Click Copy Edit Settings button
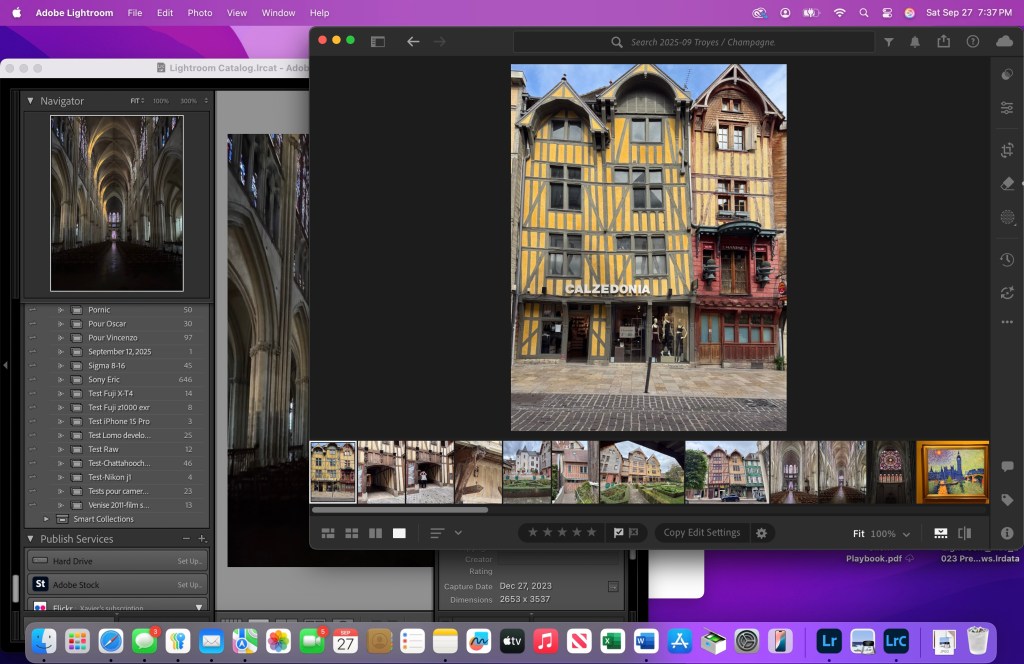Screen dimensions: 1024x664 [x=702, y=533]
